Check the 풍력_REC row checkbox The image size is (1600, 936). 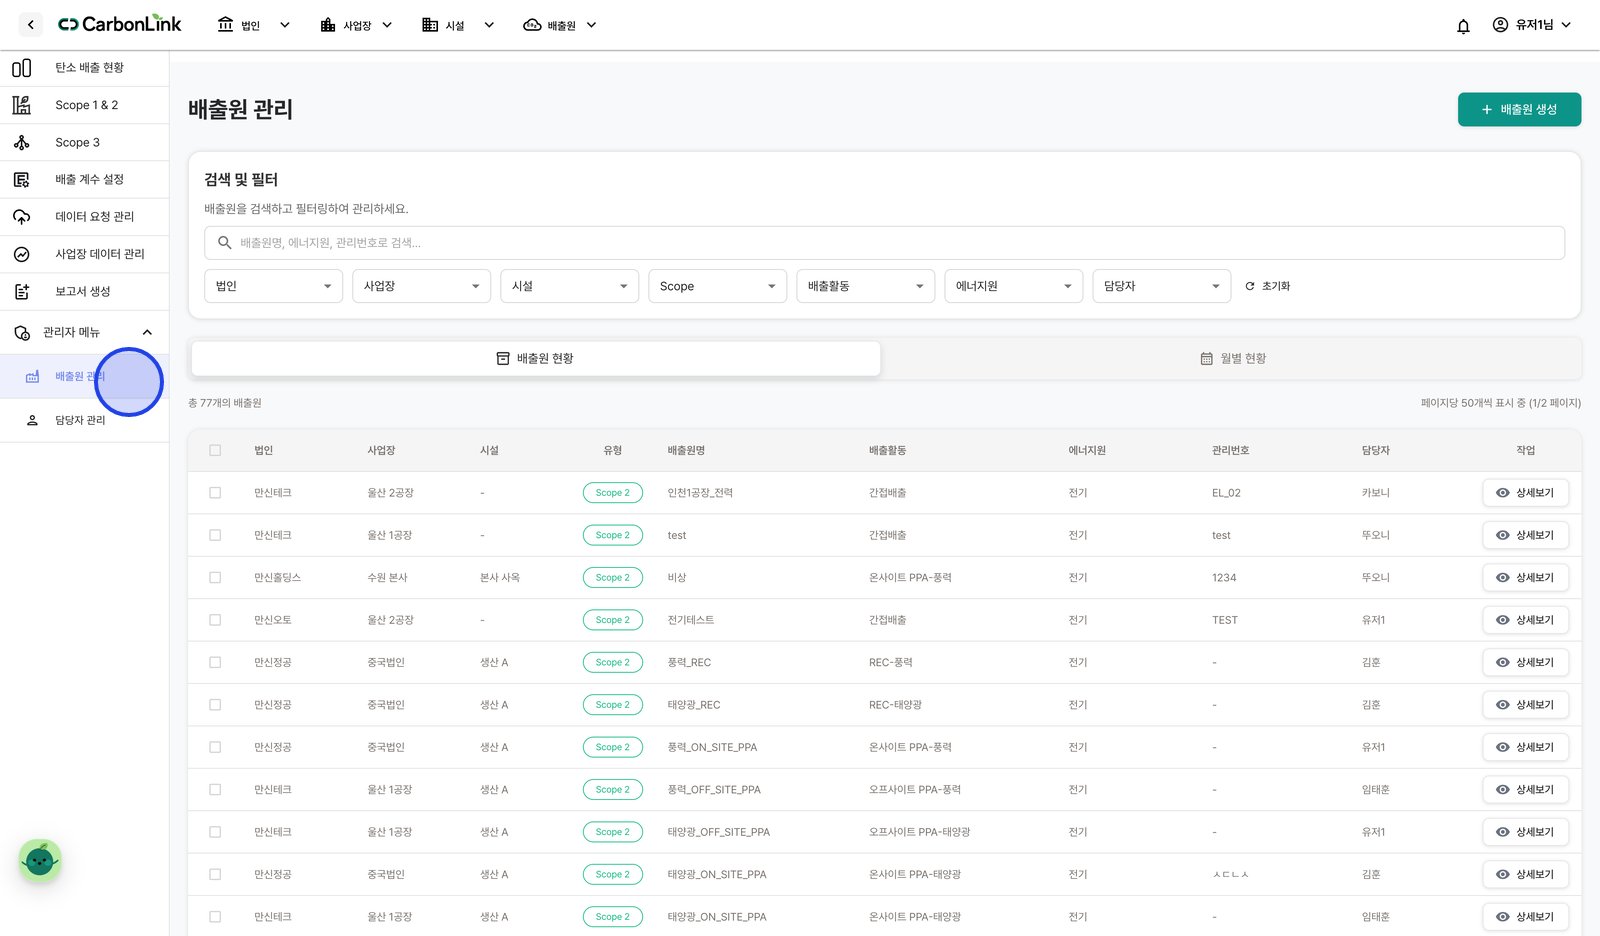click(215, 662)
